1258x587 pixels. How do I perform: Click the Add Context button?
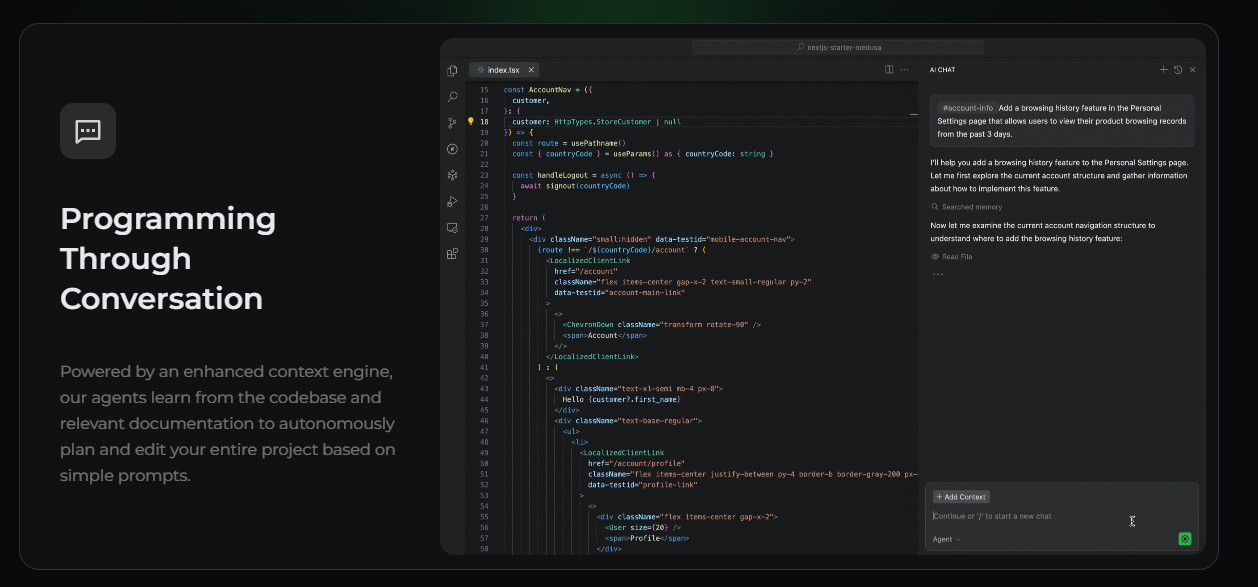[x=961, y=497]
